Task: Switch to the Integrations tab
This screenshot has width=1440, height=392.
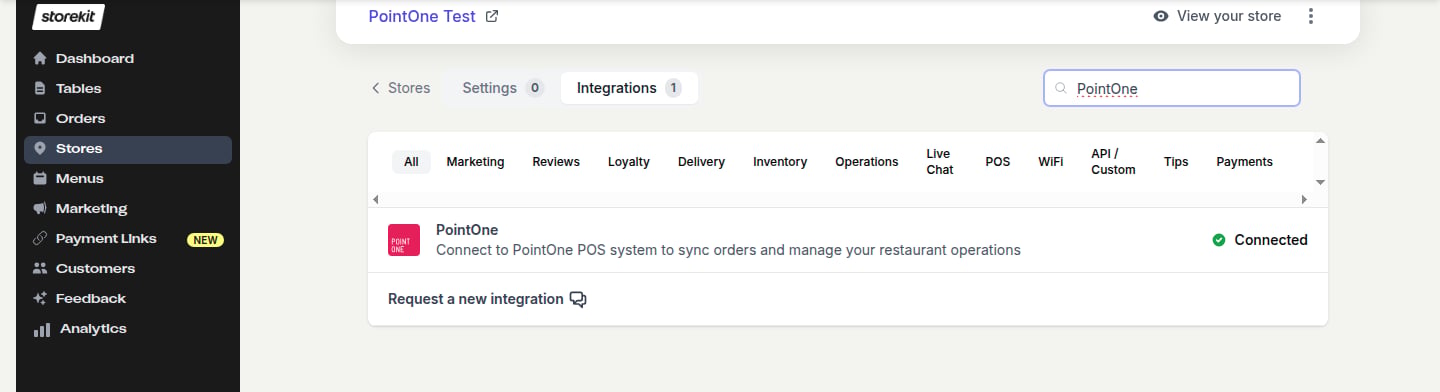Action: coord(629,88)
